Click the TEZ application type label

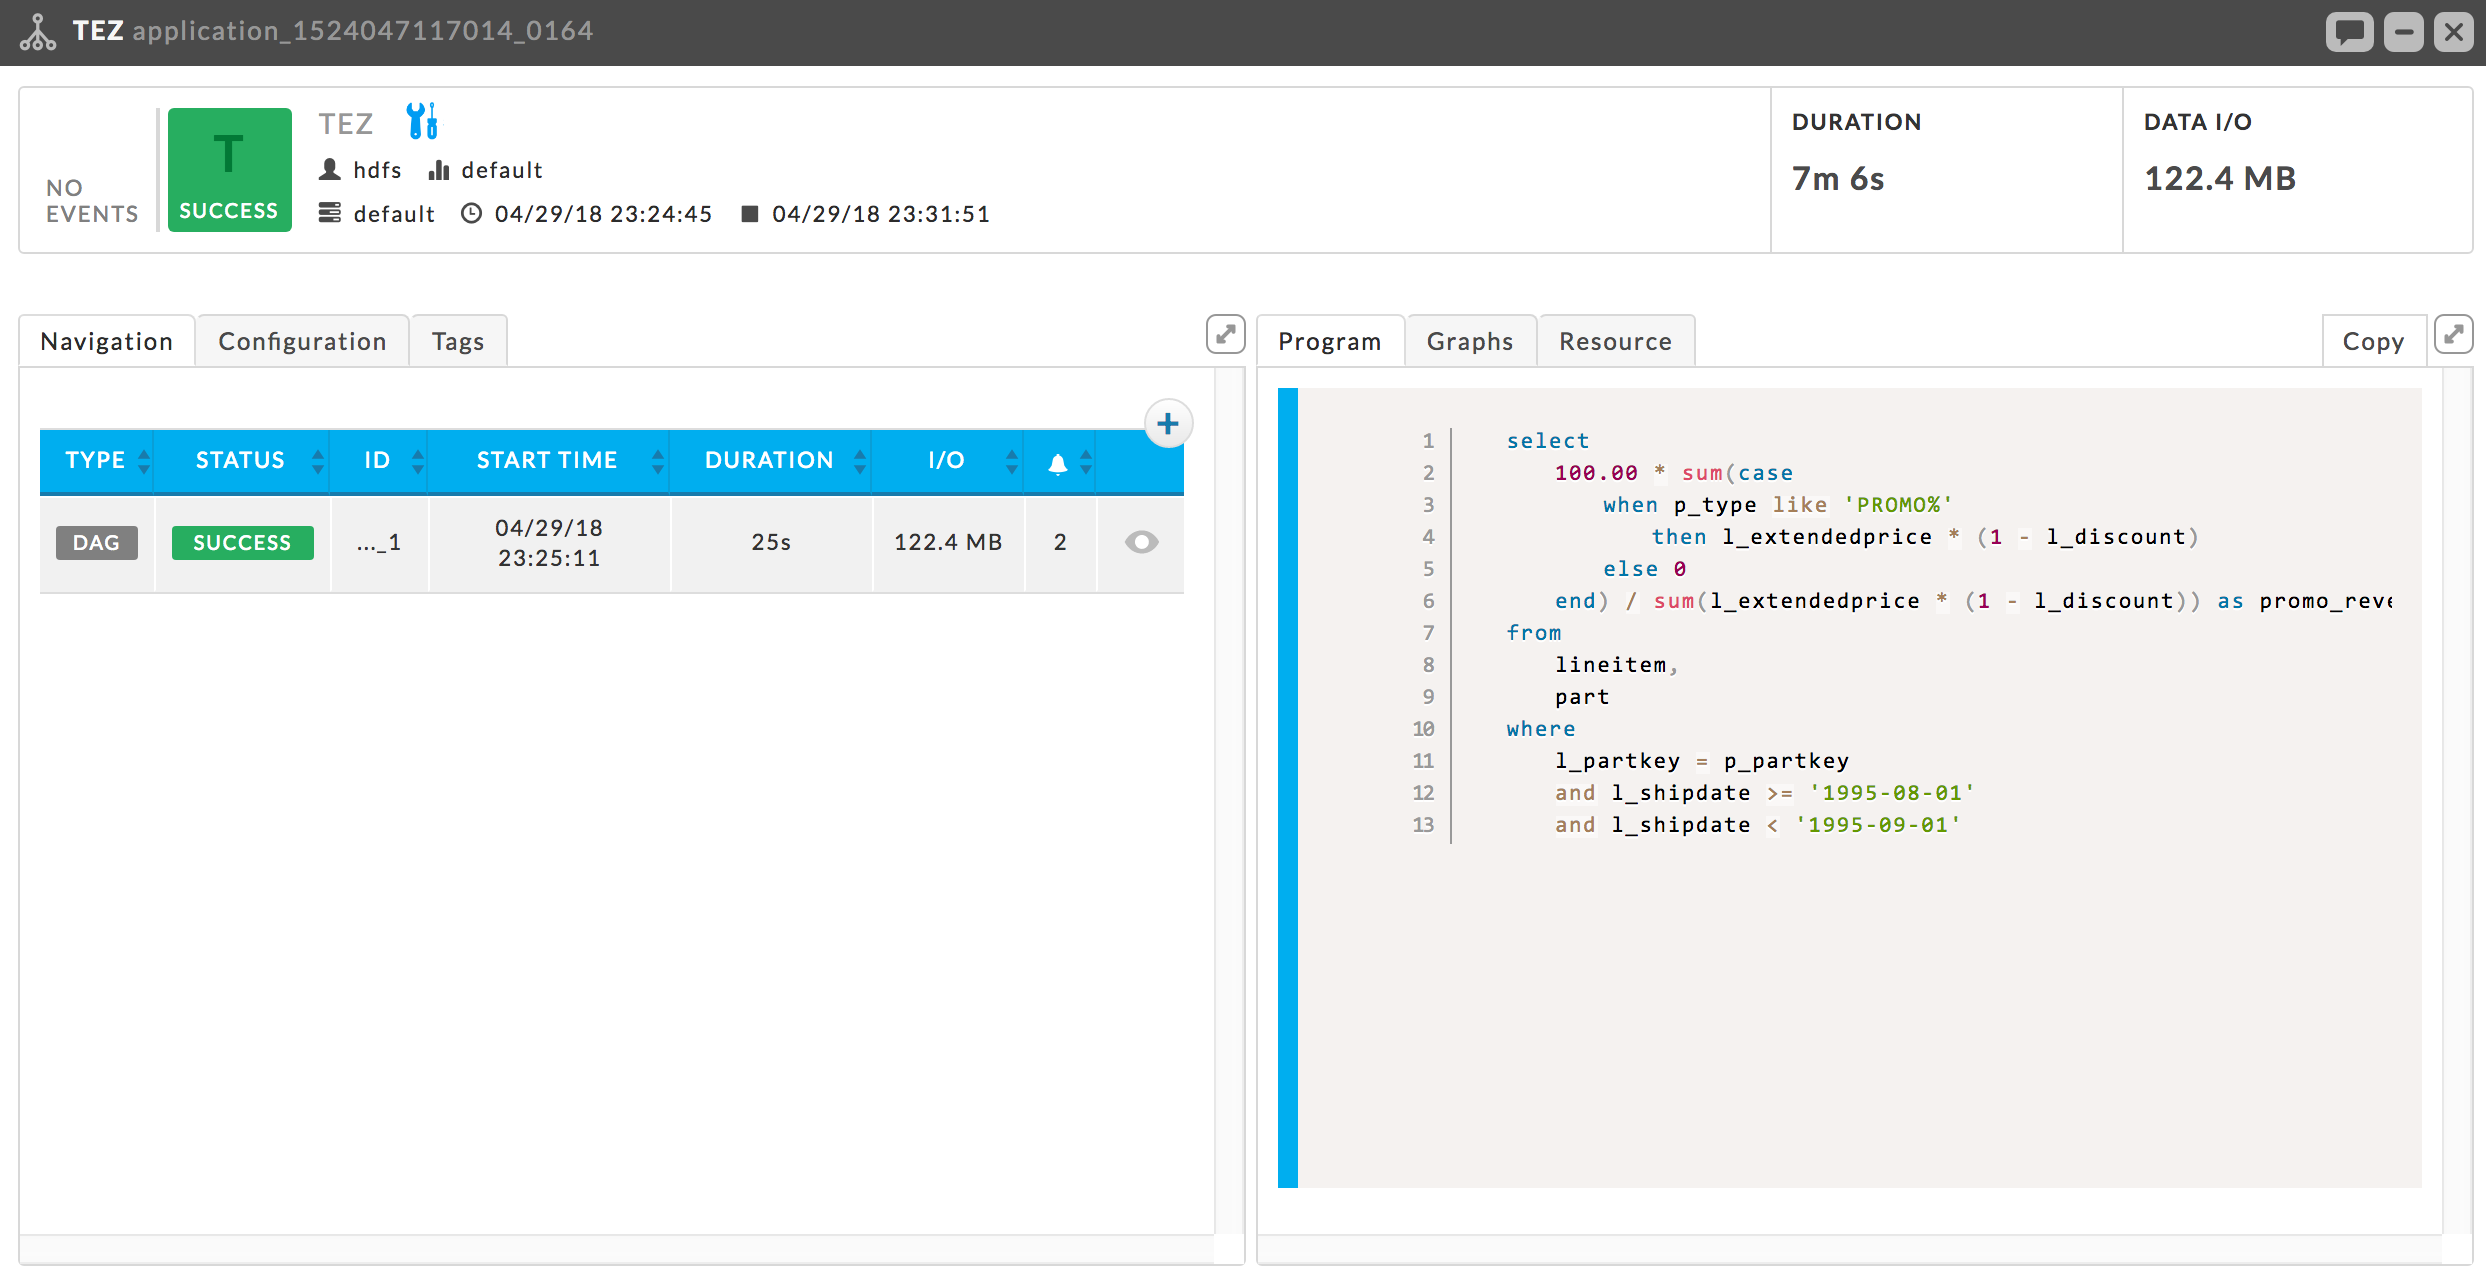tap(346, 124)
